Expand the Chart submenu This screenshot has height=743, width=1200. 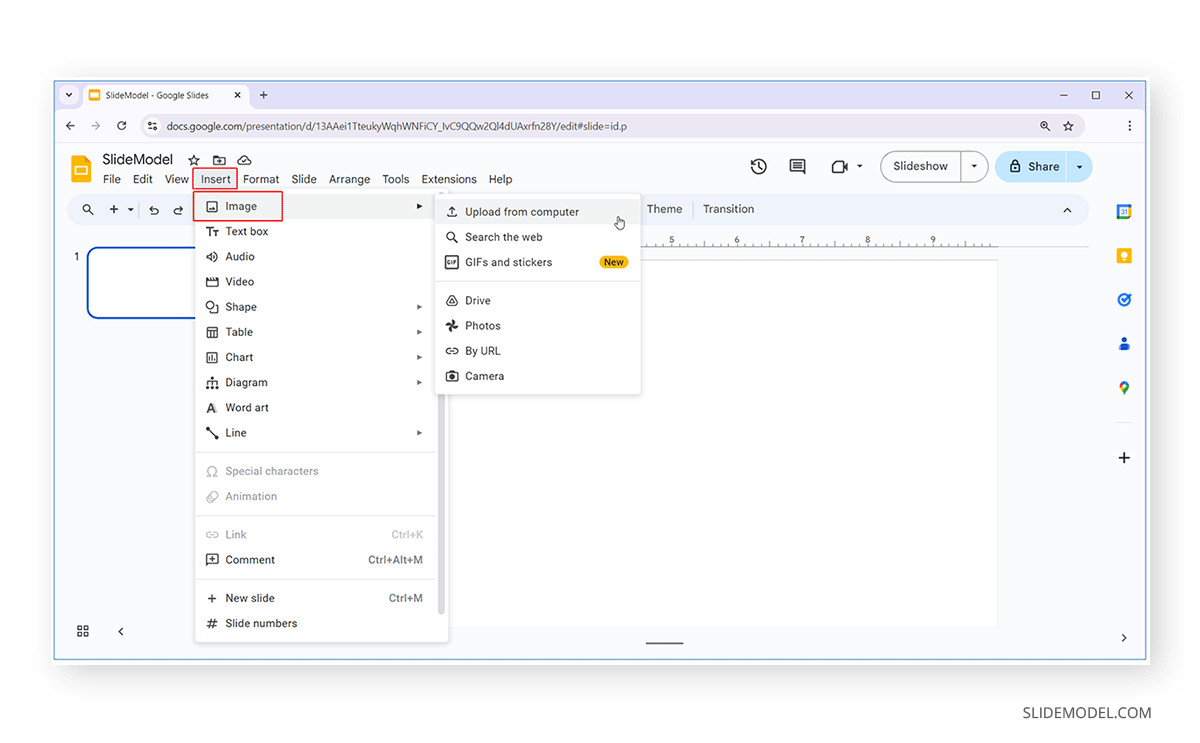(419, 357)
